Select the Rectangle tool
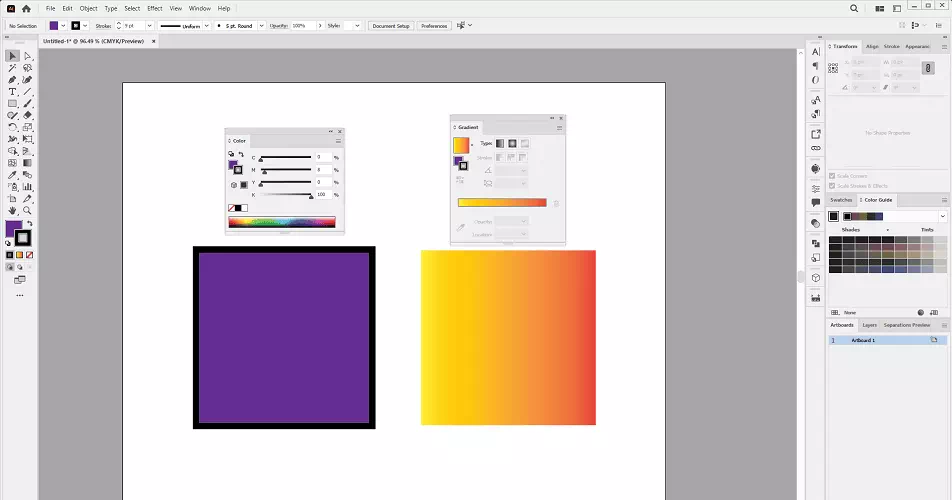 (x=12, y=104)
